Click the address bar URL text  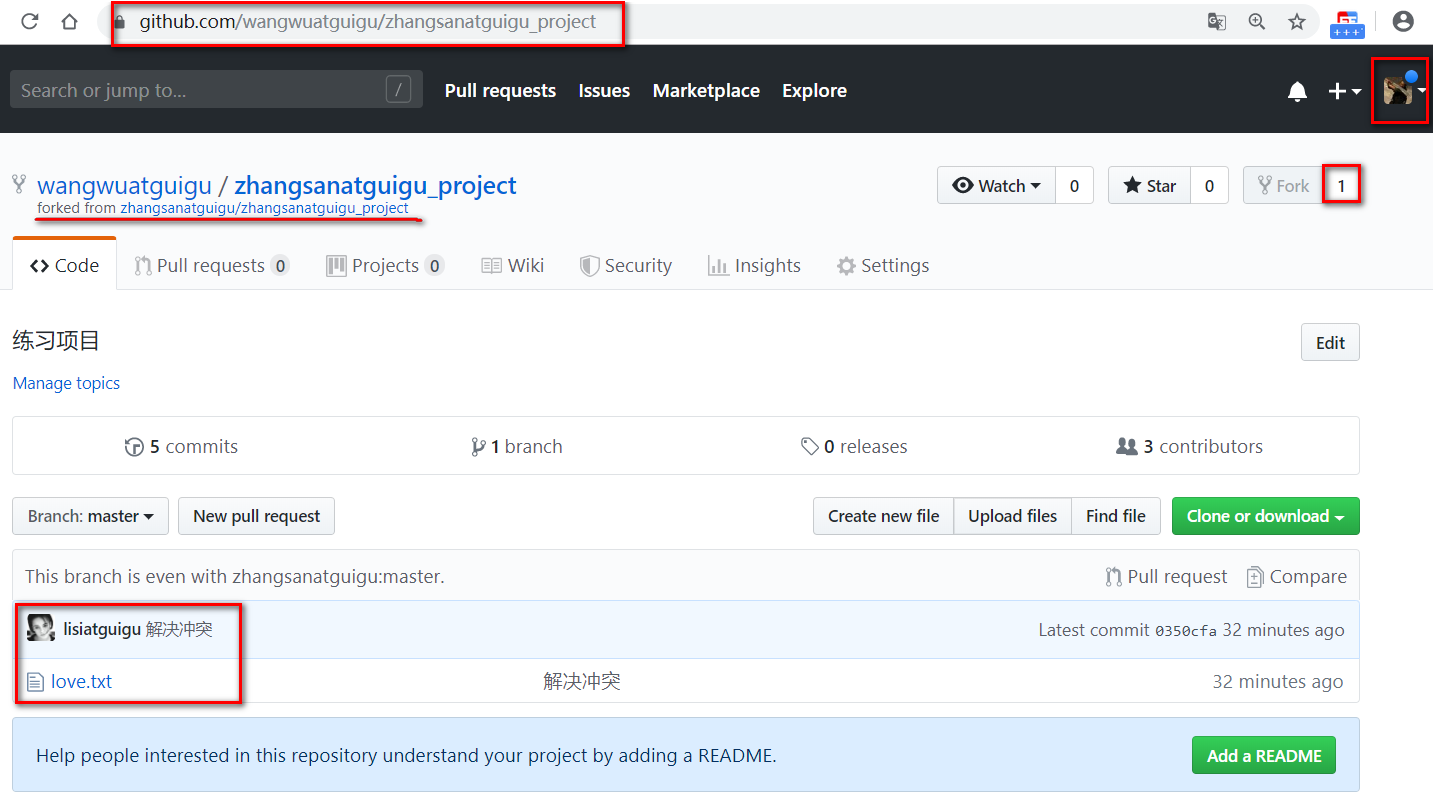point(367,21)
